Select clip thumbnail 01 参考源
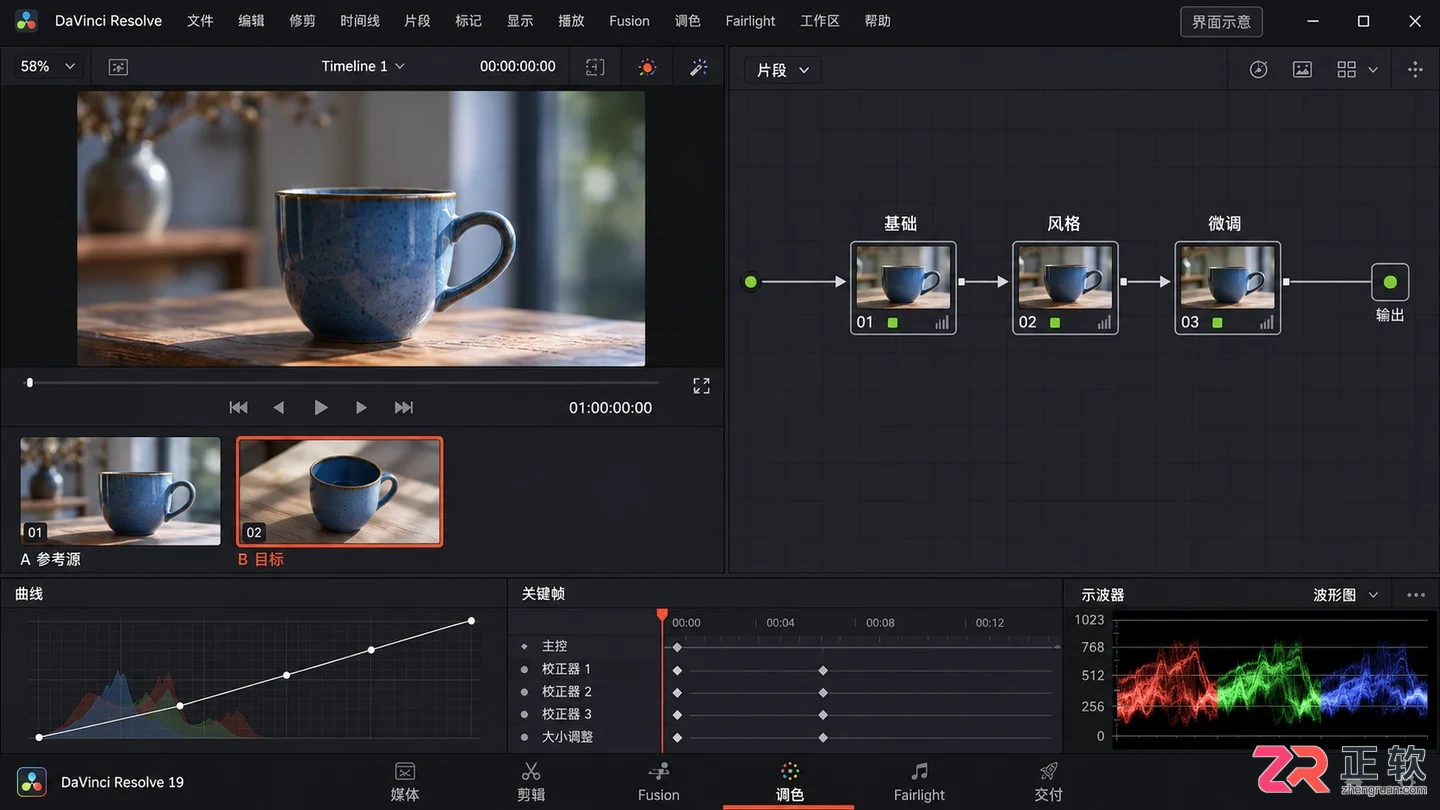The height and width of the screenshot is (810, 1440). click(120, 491)
